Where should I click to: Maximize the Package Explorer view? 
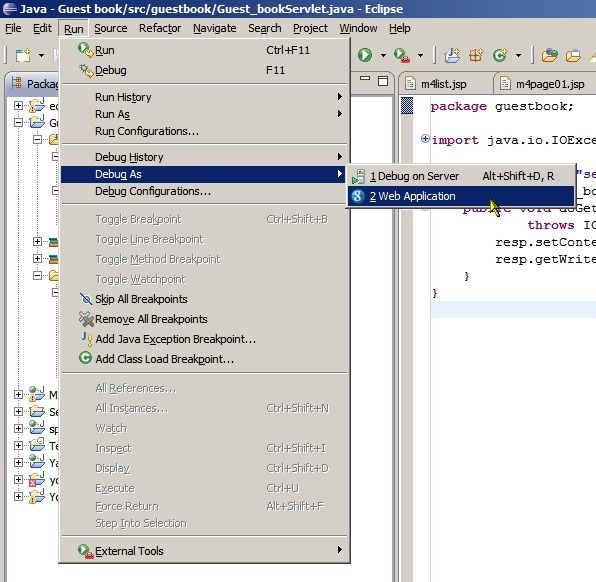383,81
